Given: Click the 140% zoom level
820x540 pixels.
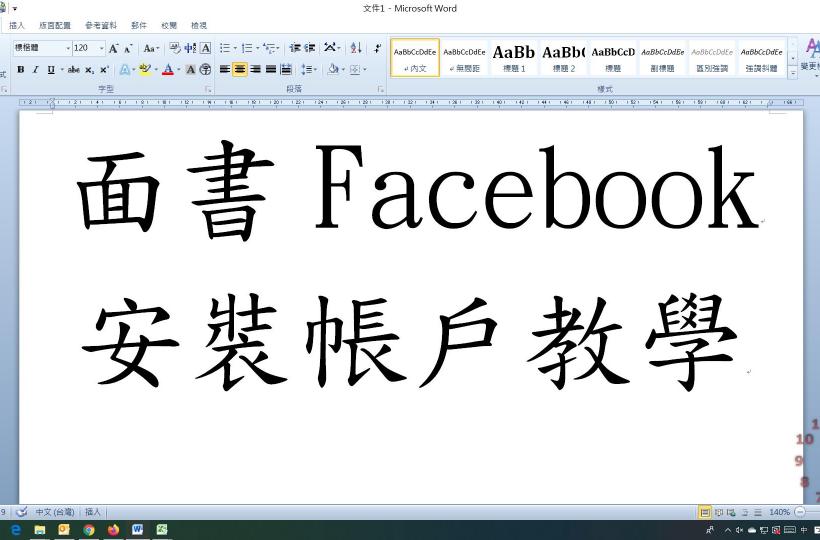Looking at the screenshot, I should [x=779, y=512].
